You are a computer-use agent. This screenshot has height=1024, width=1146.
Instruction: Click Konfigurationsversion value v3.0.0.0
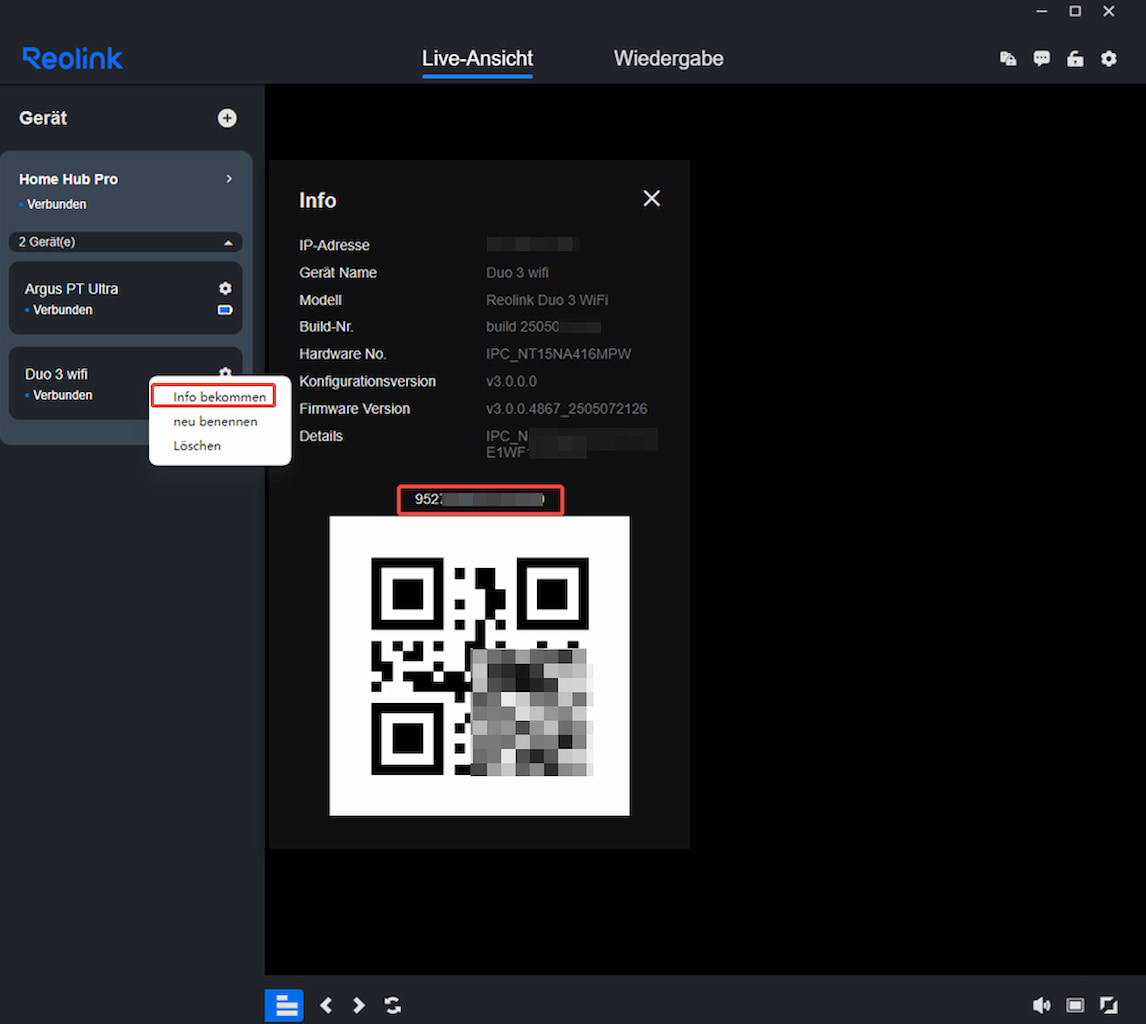point(511,382)
